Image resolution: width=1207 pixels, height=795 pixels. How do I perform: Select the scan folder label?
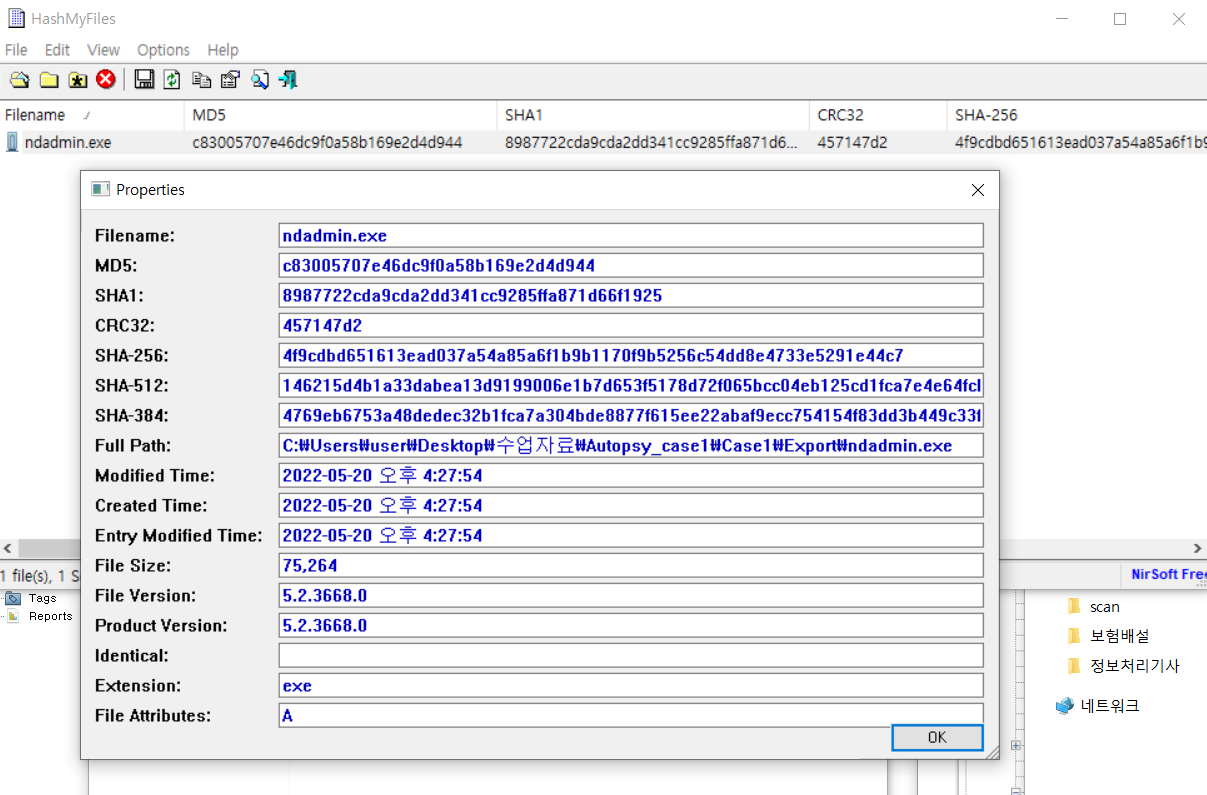click(1105, 607)
